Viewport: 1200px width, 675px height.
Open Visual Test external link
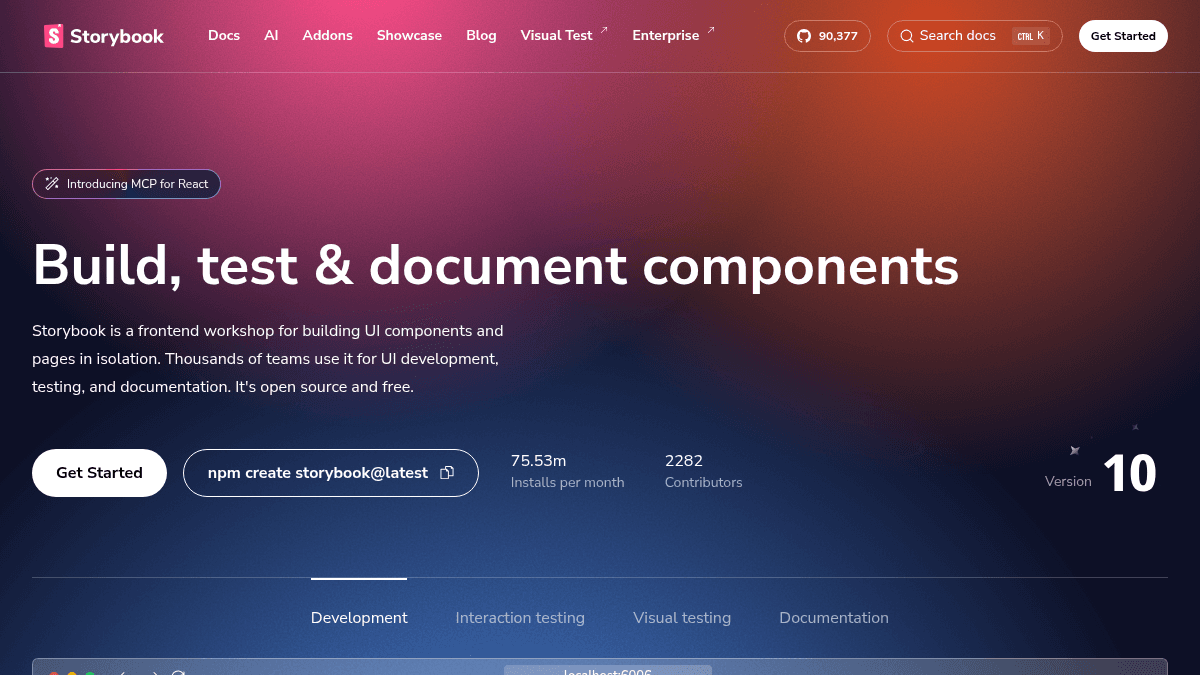[564, 35]
